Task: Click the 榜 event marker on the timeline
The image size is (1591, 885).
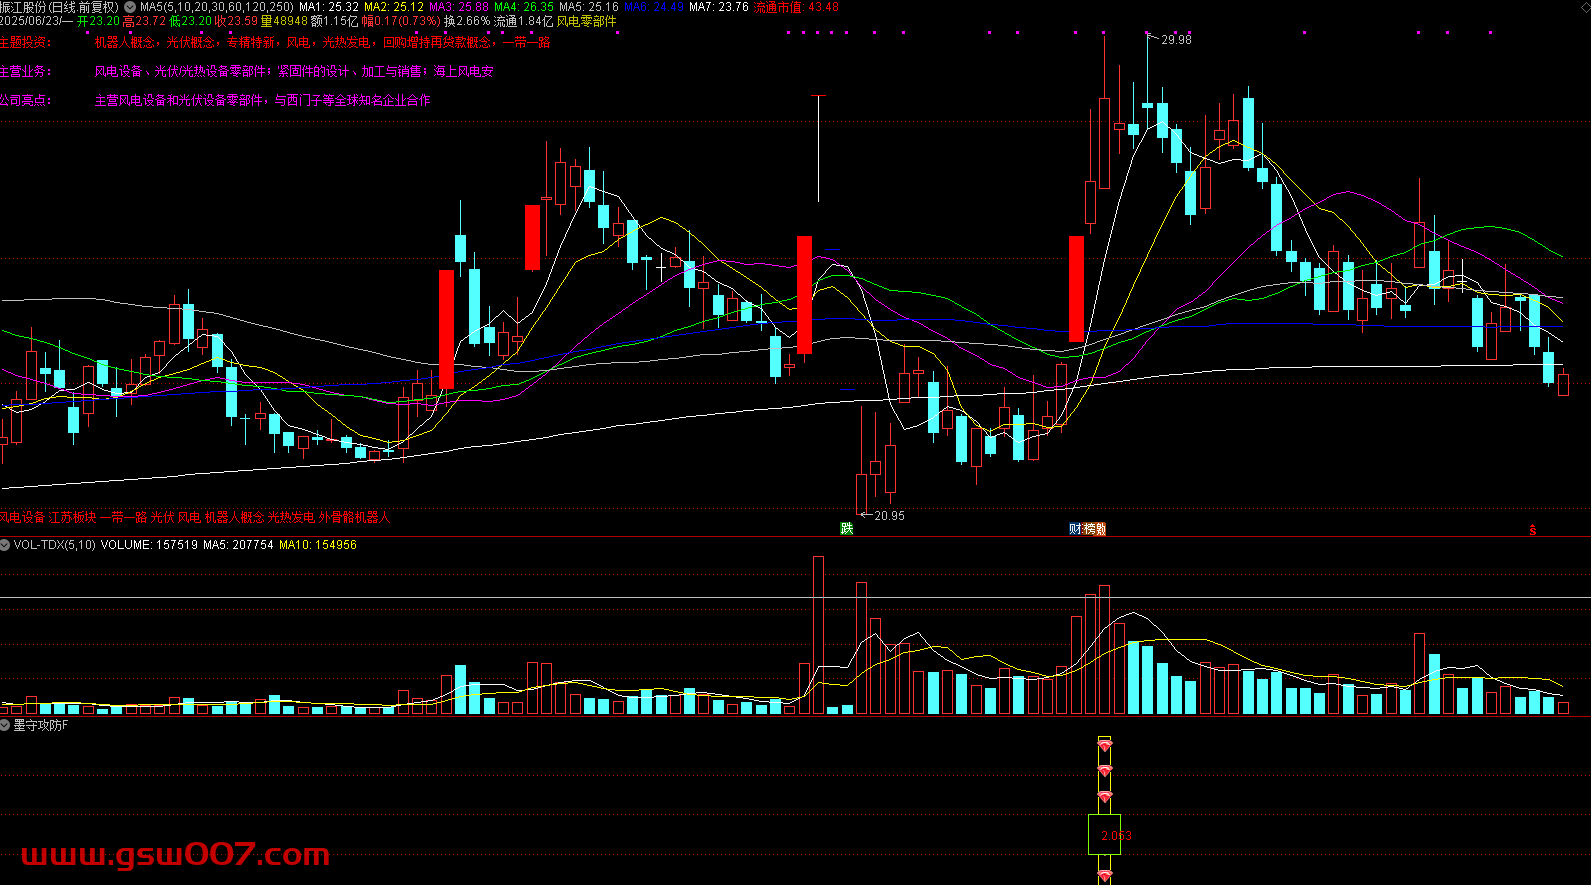Action: [1088, 529]
